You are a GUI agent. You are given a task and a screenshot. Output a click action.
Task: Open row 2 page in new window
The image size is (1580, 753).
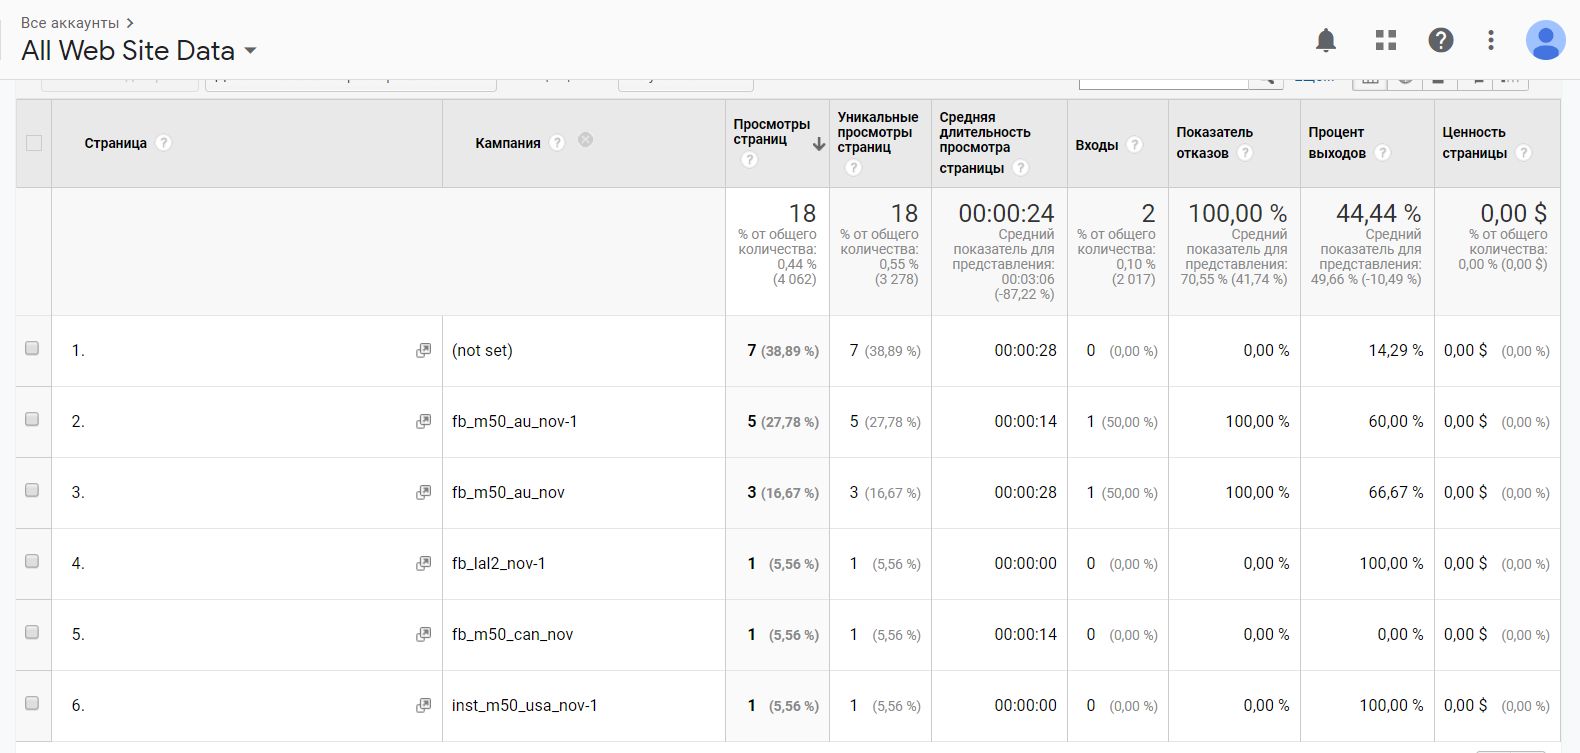[424, 422]
